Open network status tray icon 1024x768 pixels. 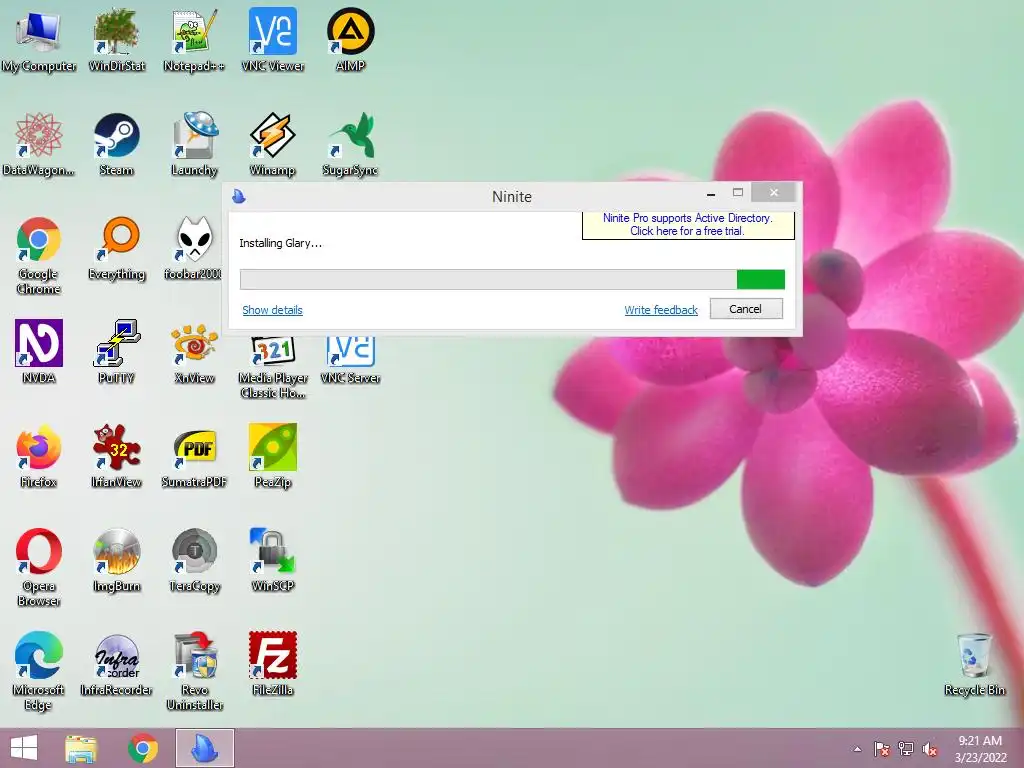[x=906, y=749]
